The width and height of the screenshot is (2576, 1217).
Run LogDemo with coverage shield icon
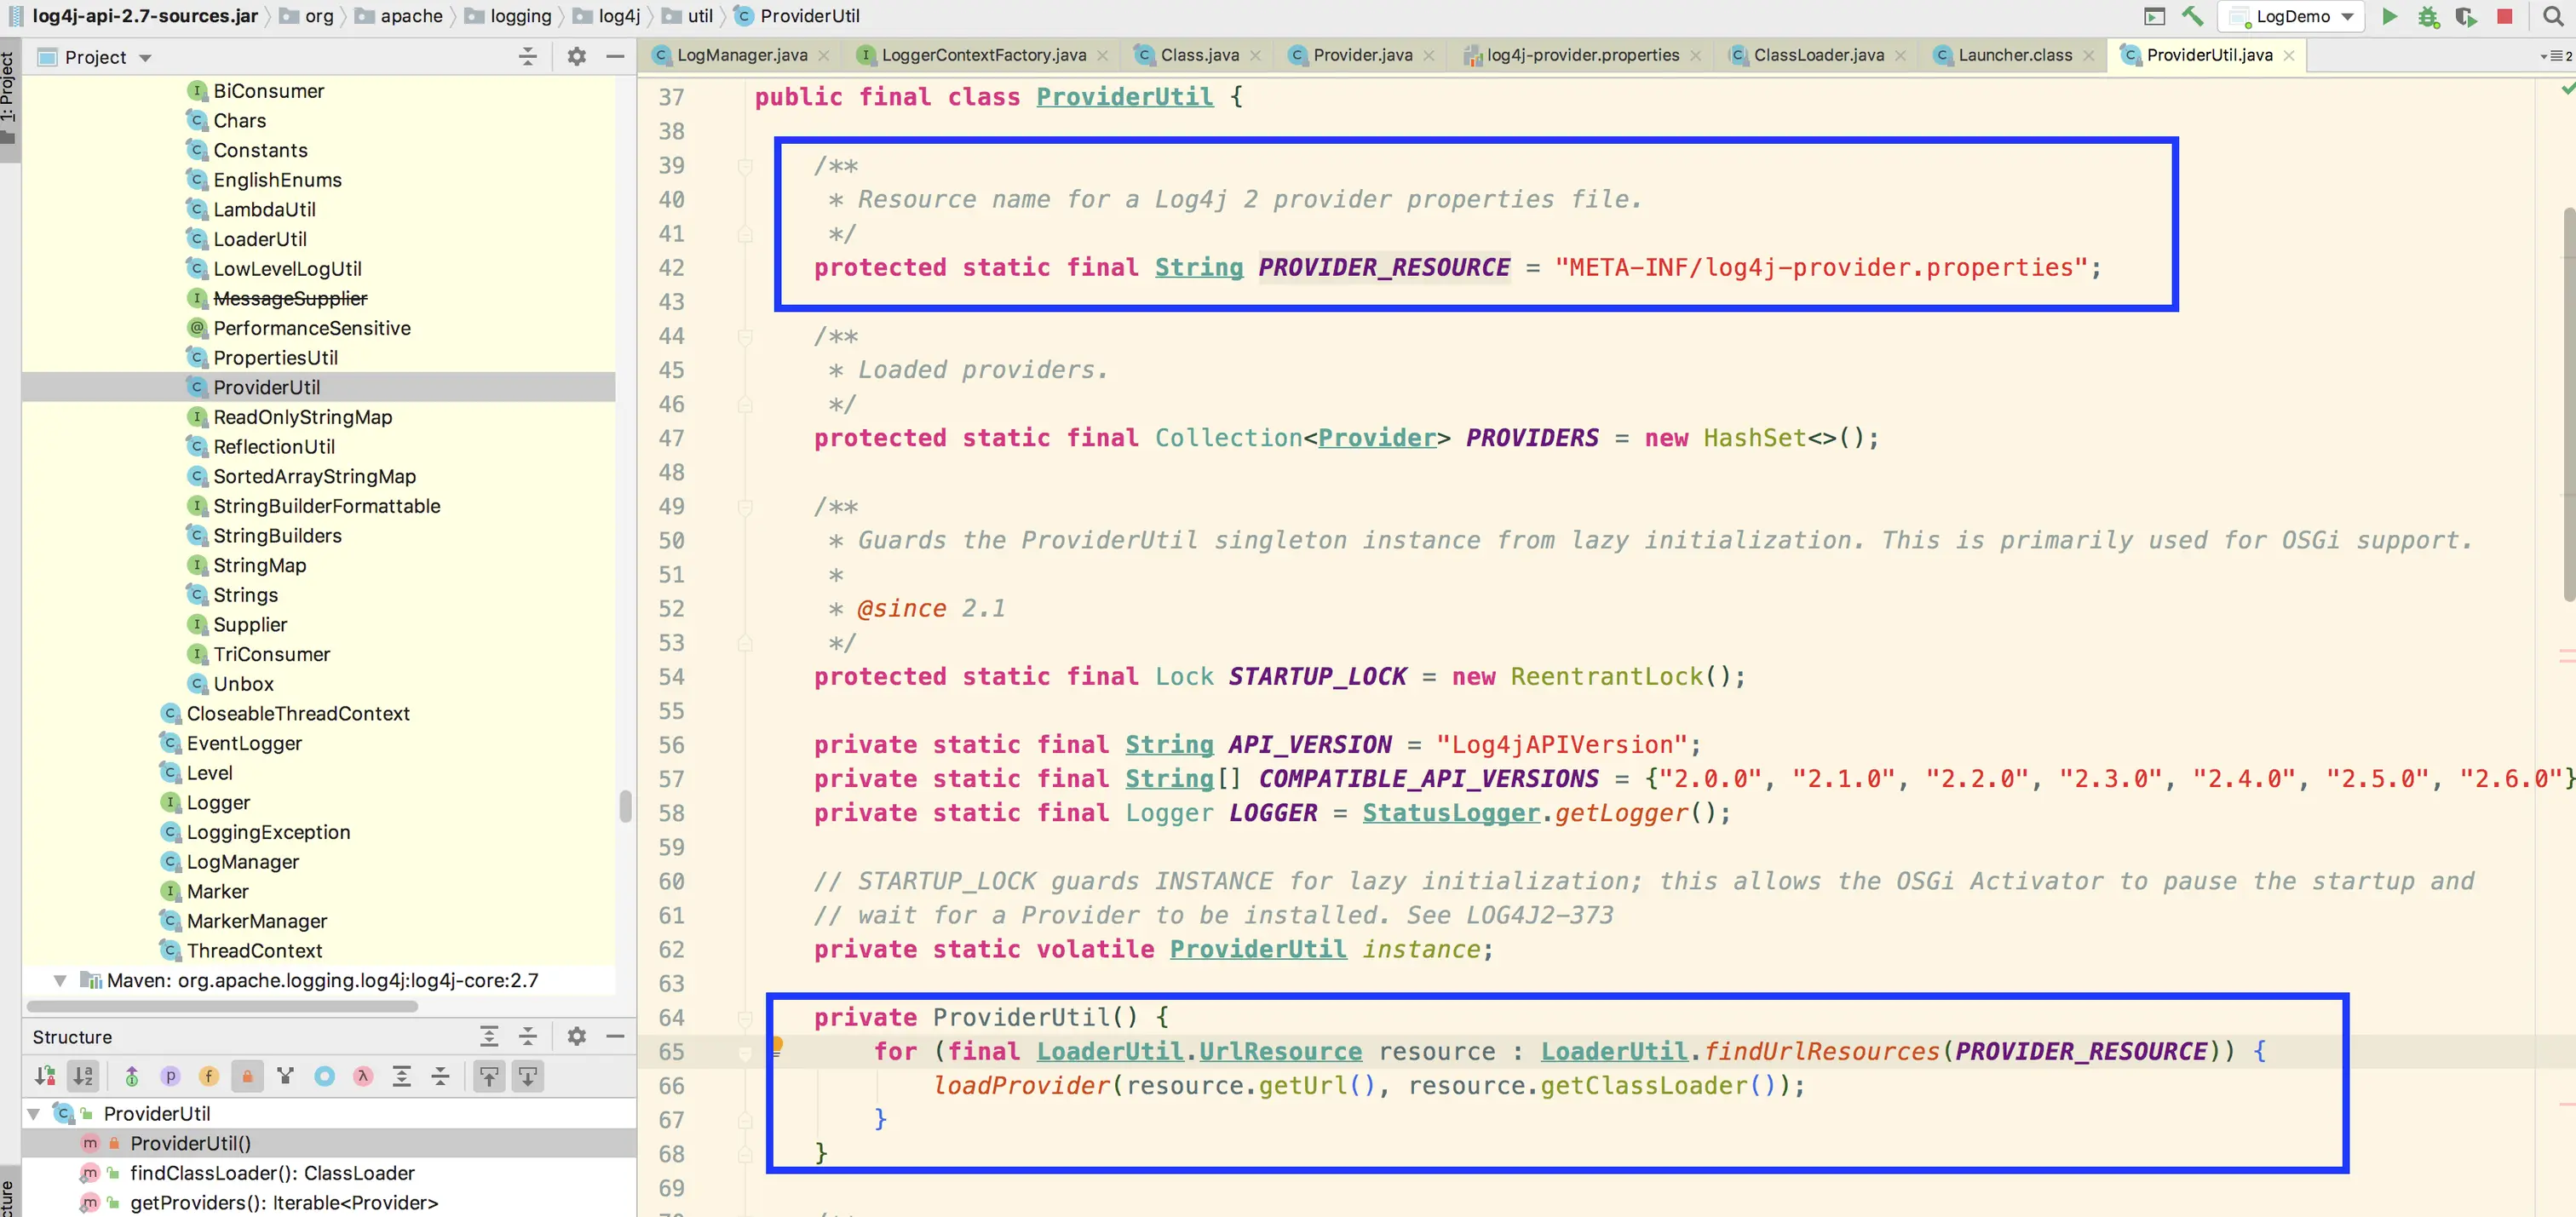[x=2466, y=16]
